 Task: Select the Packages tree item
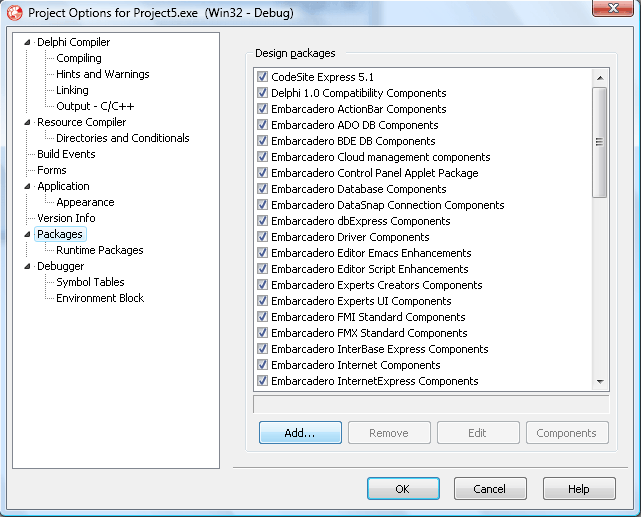60,234
